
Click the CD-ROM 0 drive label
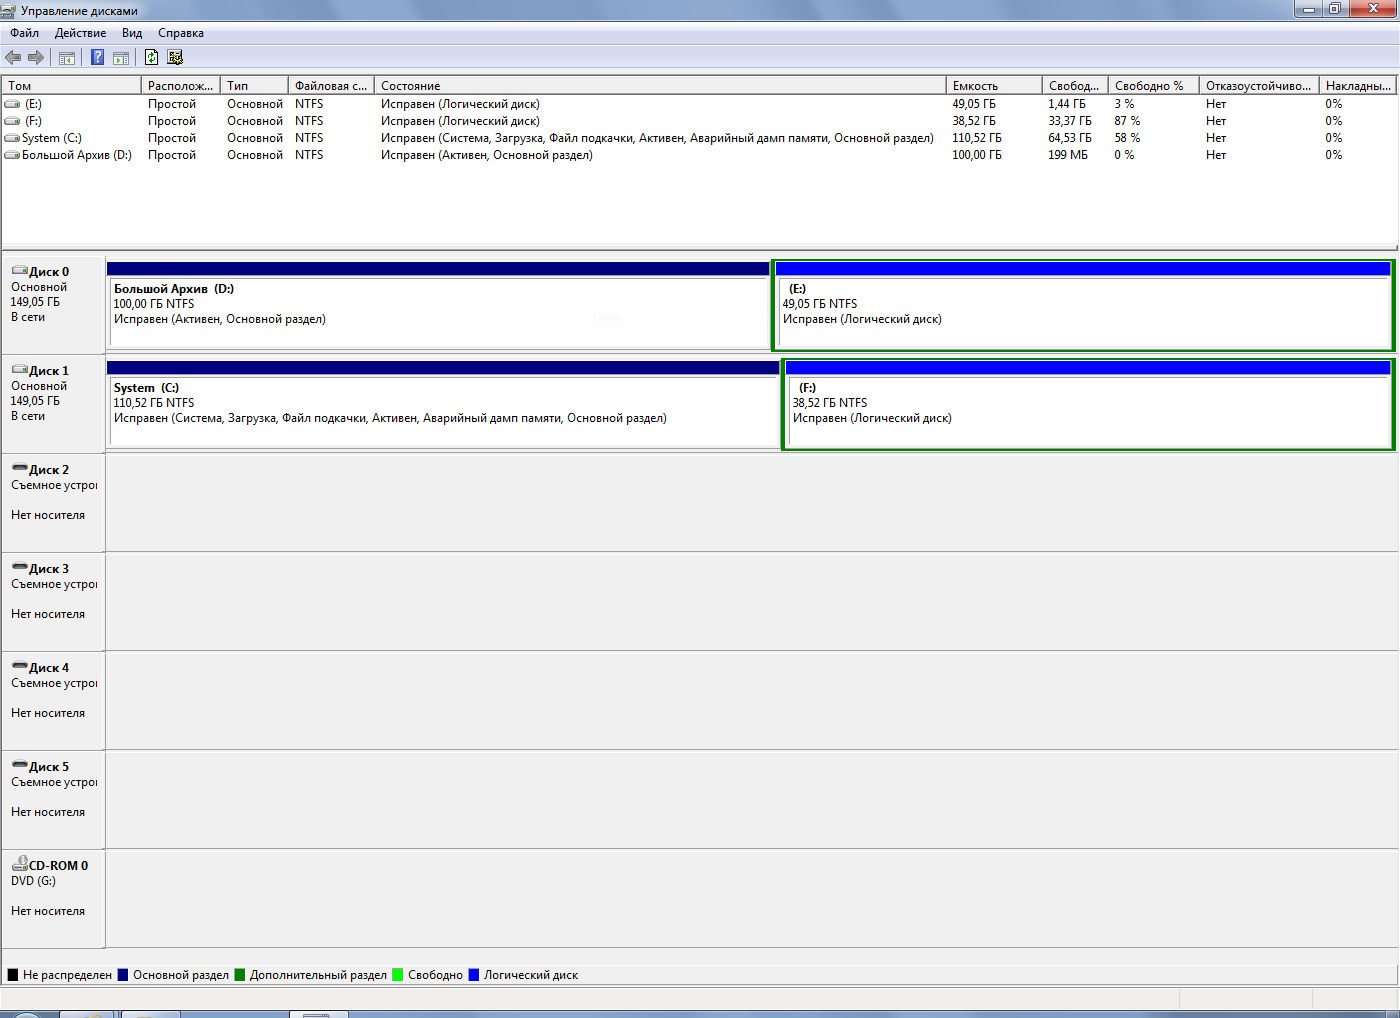[58, 866]
